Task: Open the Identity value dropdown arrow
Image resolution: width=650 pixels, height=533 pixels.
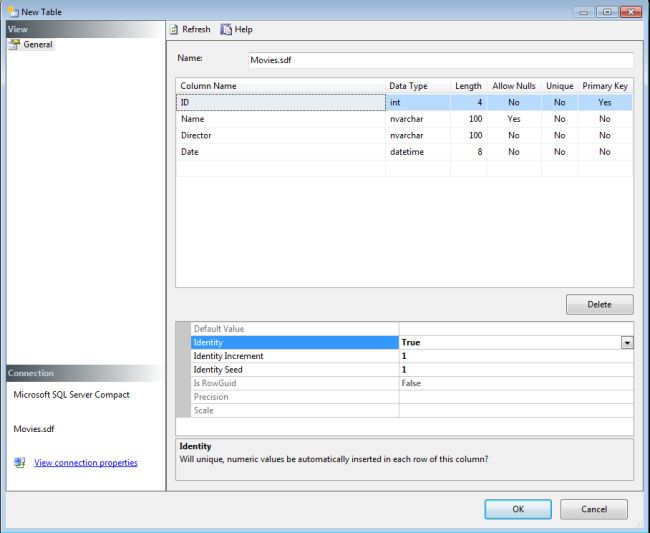Action: [627, 342]
